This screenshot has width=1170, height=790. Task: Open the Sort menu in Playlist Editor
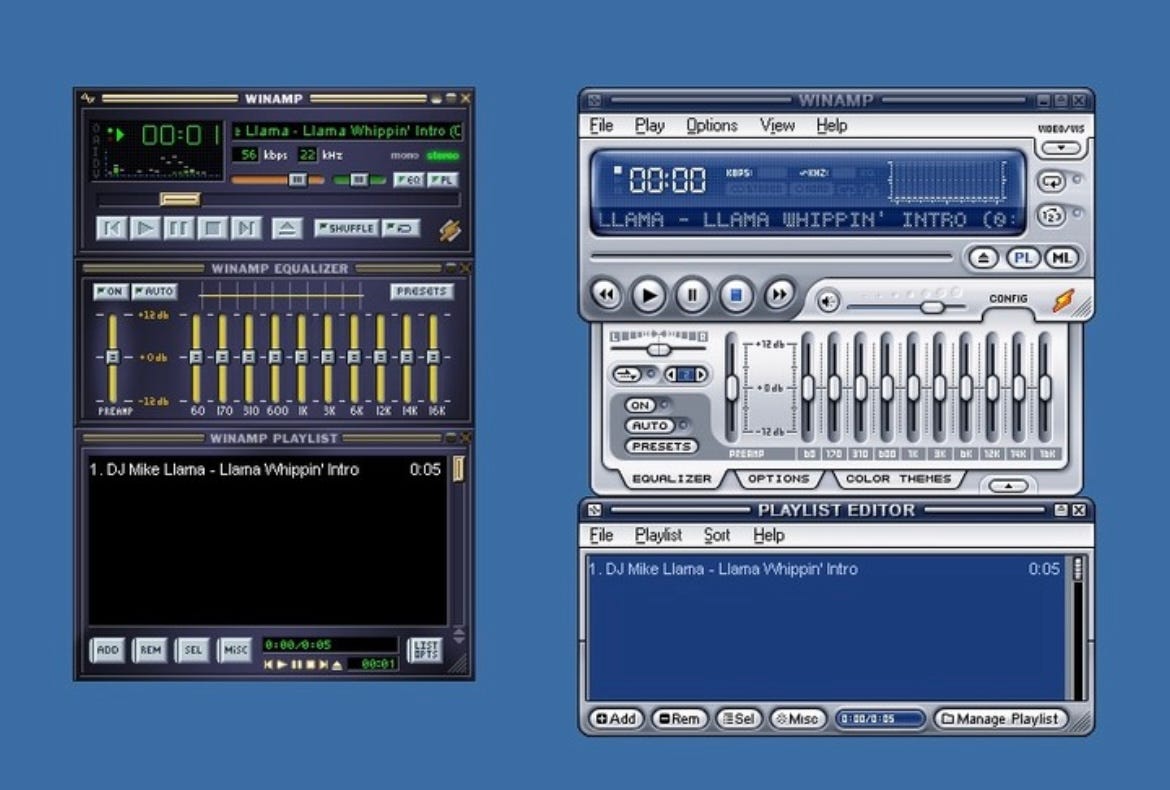(717, 535)
